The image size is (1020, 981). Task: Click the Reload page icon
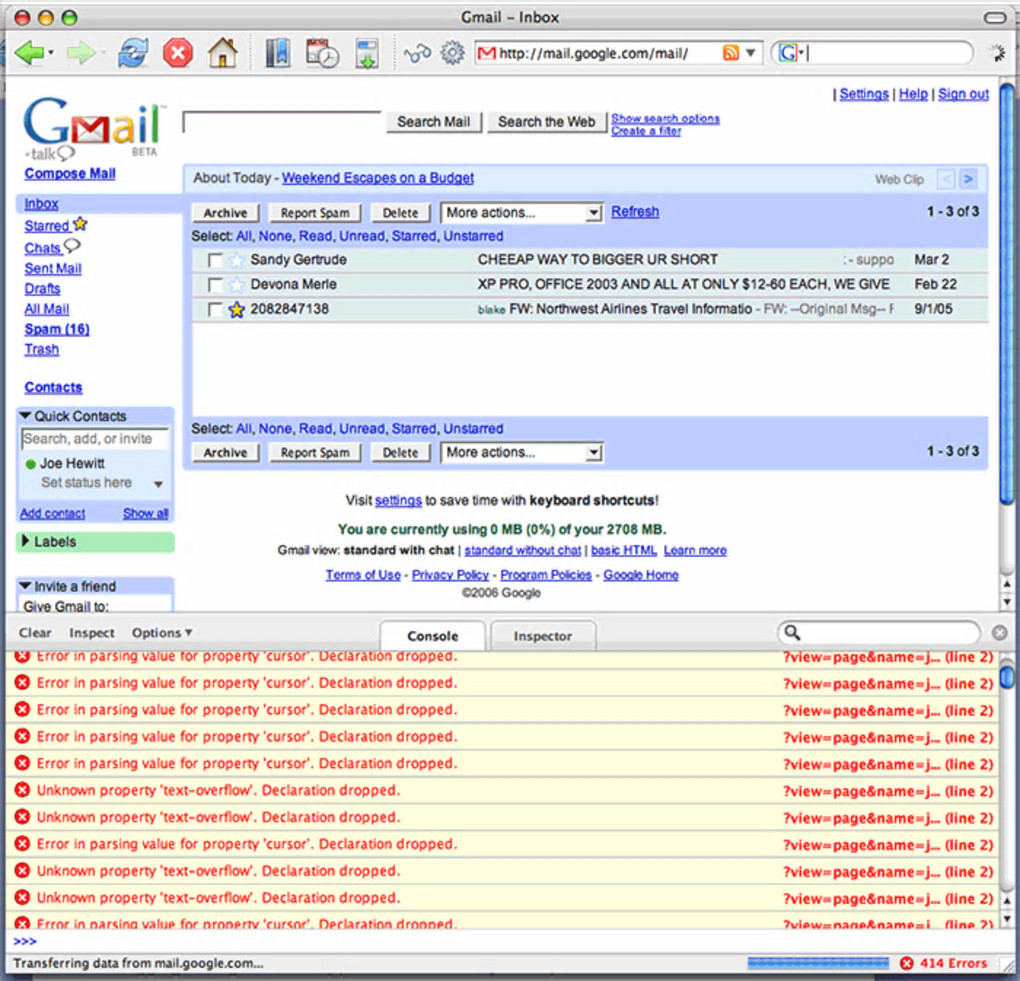coord(133,53)
